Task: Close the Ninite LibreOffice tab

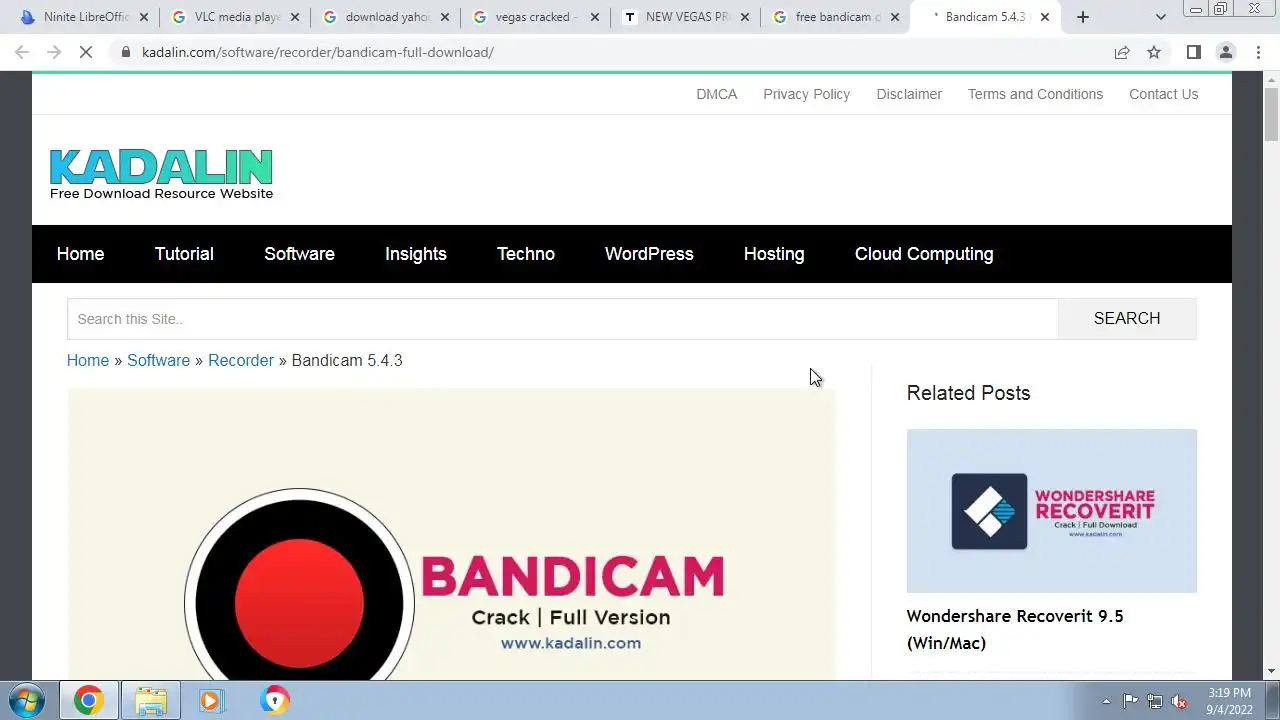Action: (143, 17)
